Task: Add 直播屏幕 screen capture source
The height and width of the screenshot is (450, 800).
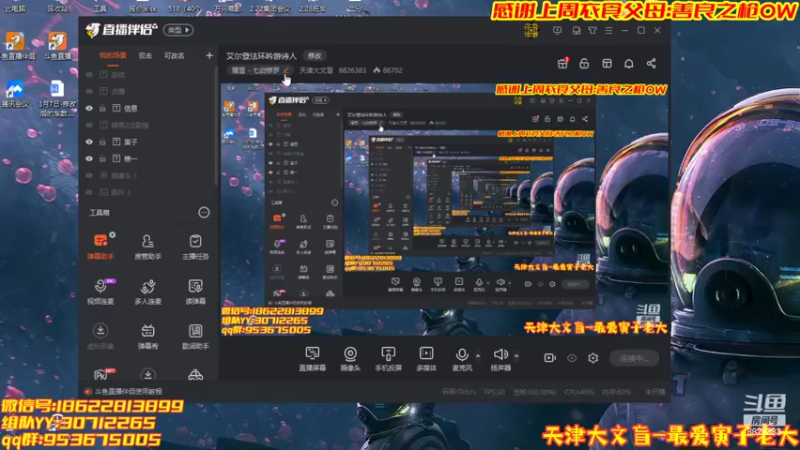Action: point(312,359)
